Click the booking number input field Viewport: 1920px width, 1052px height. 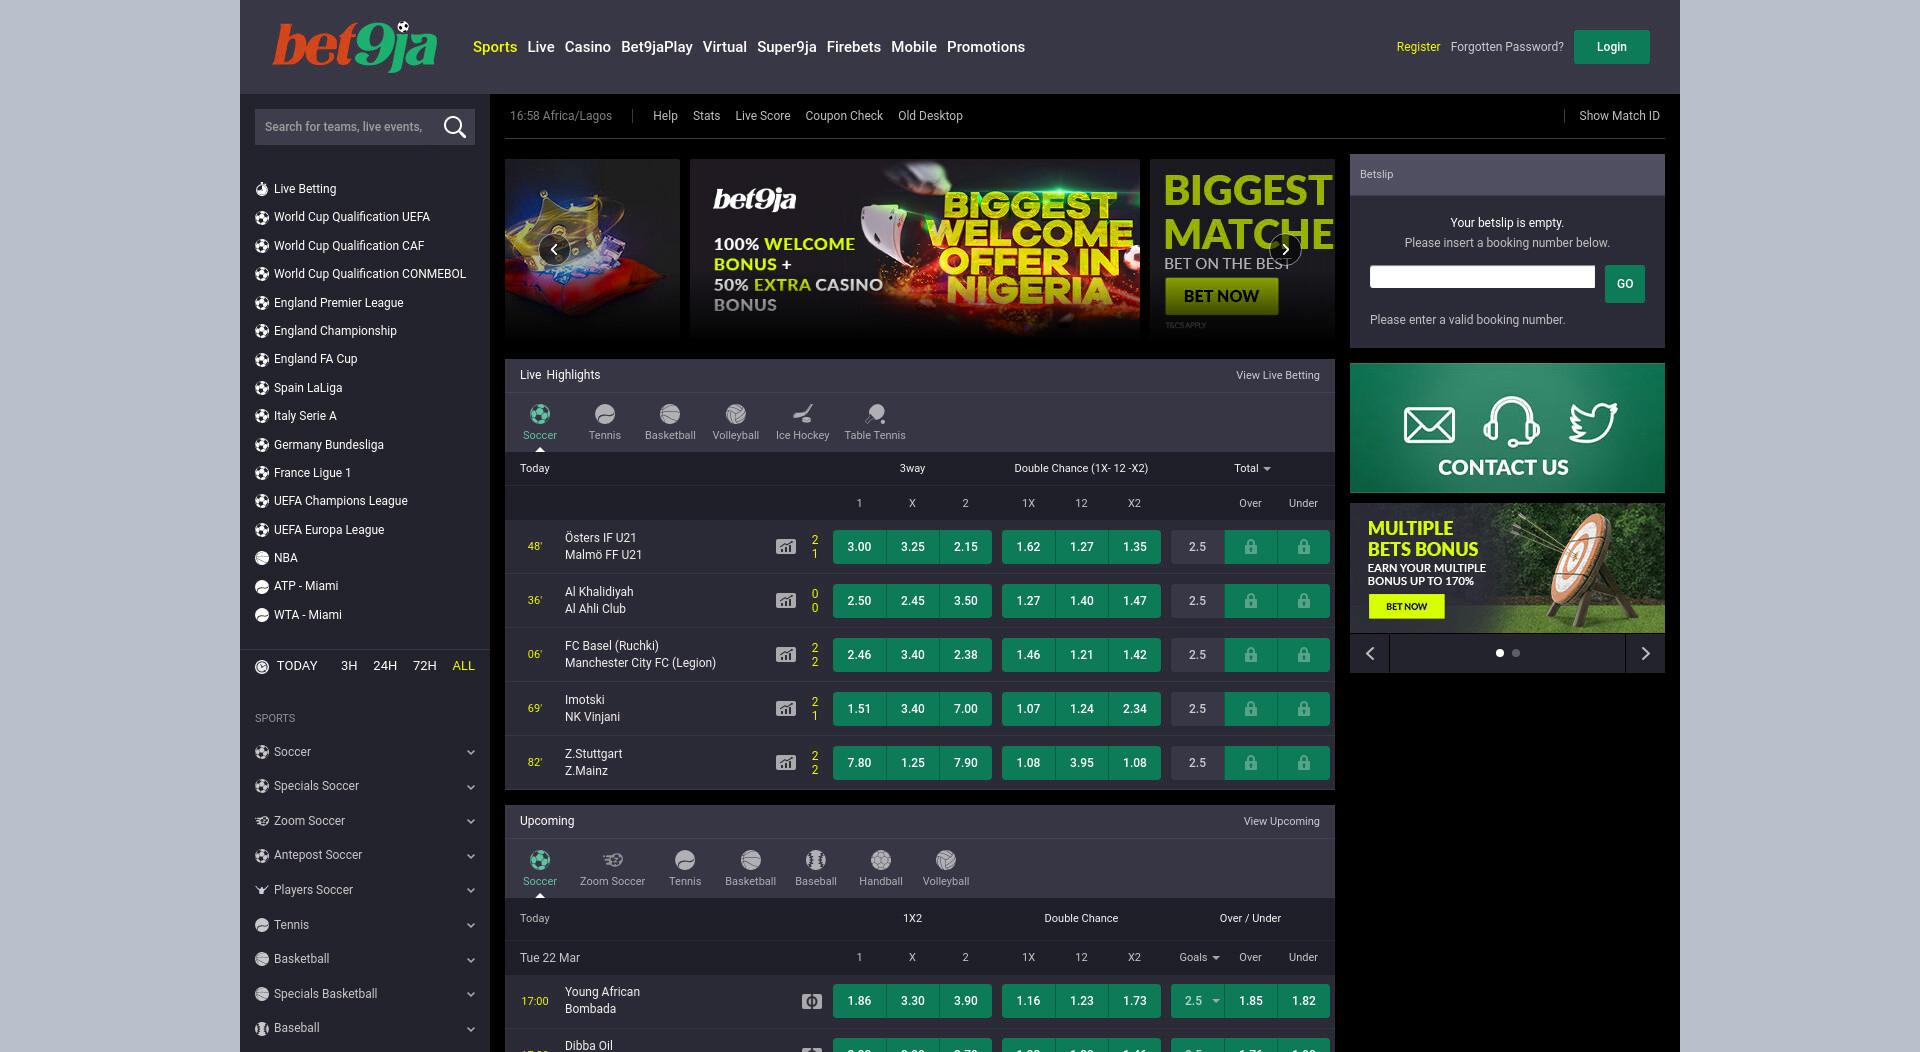click(x=1482, y=277)
